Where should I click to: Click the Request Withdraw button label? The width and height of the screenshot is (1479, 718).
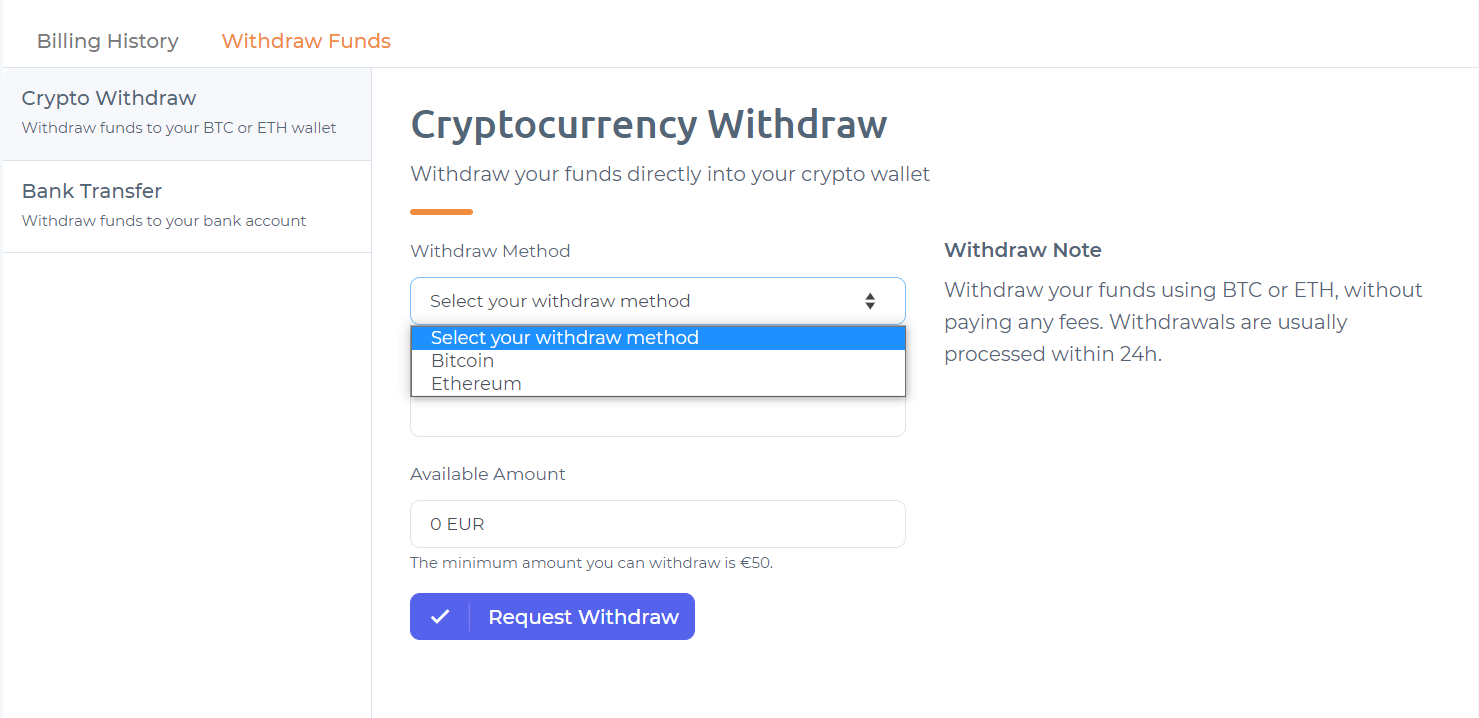583,617
